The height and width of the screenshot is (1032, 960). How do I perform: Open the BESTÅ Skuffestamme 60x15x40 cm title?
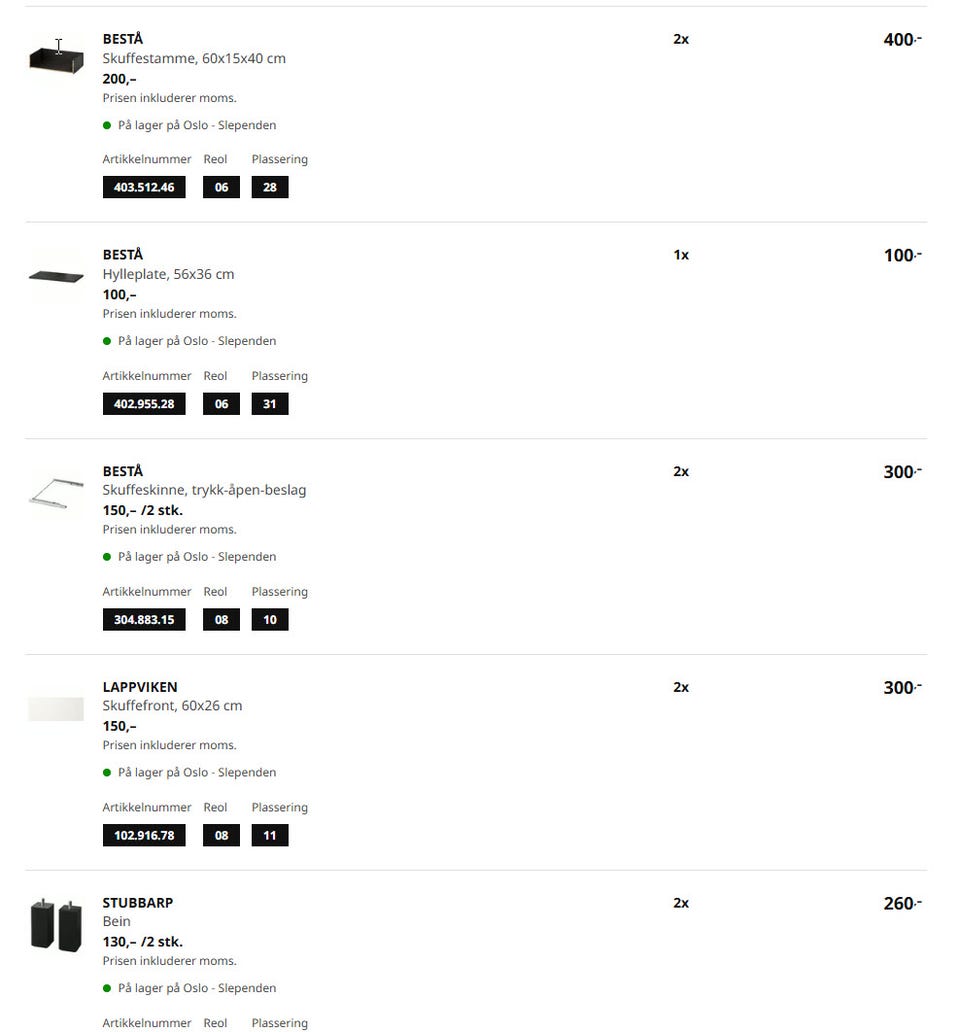(x=194, y=49)
